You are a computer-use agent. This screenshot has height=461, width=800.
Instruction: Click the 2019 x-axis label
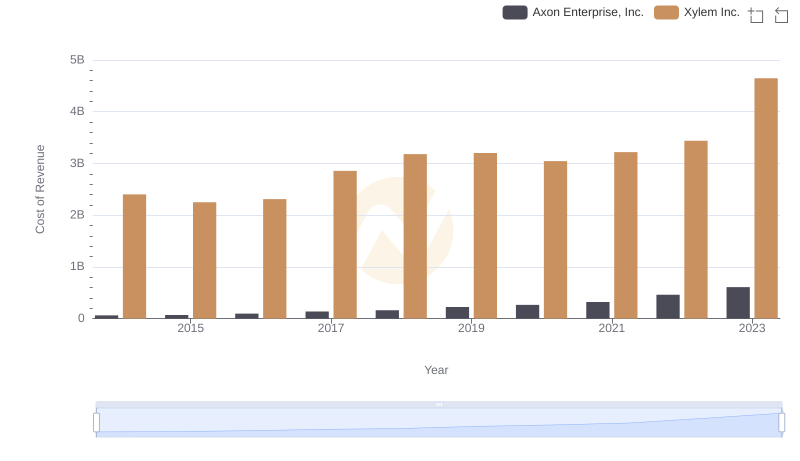point(471,328)
